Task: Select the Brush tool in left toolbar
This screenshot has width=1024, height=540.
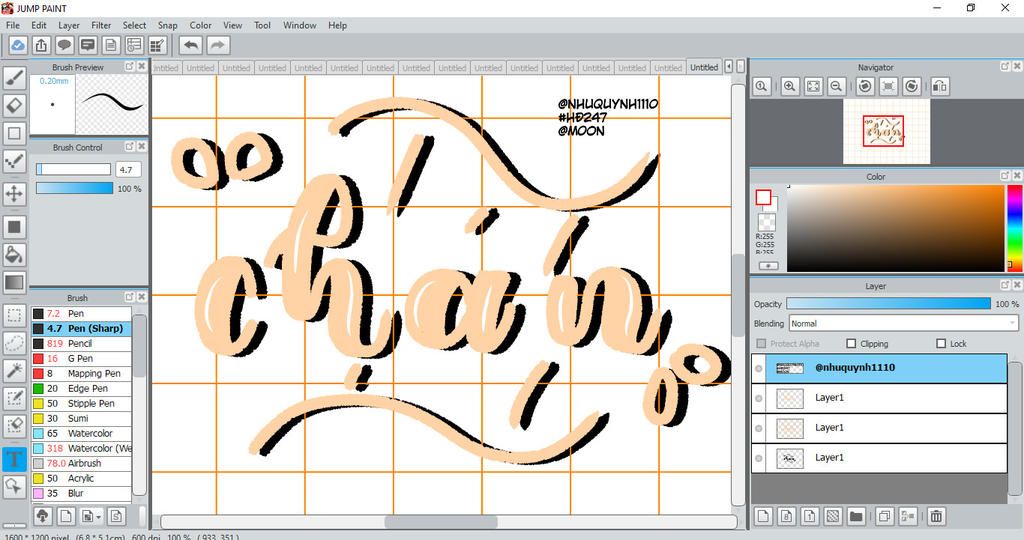Action: point(14,78)
